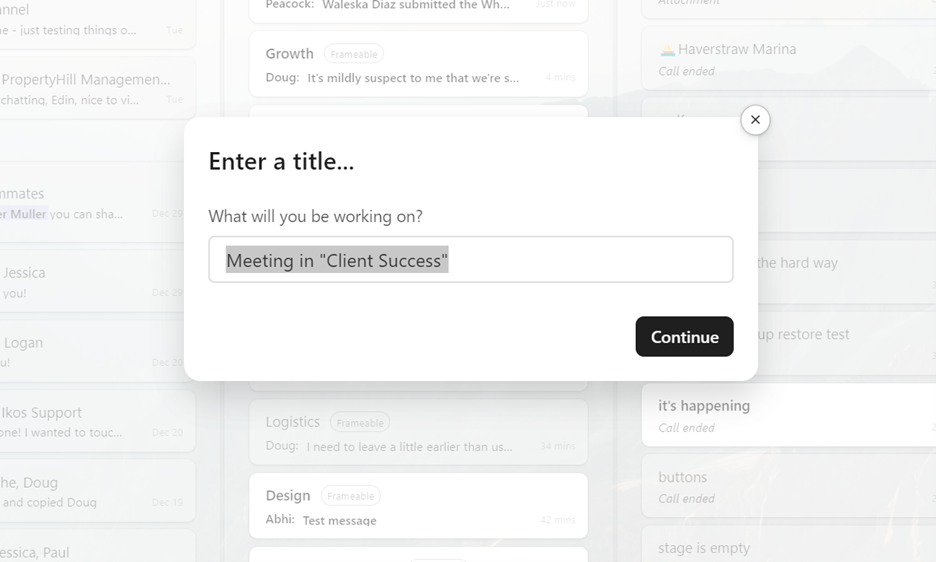The image size is (936, 562).
Task: Open the Haverstraw Marina call entry
Action: pos(789,59)
